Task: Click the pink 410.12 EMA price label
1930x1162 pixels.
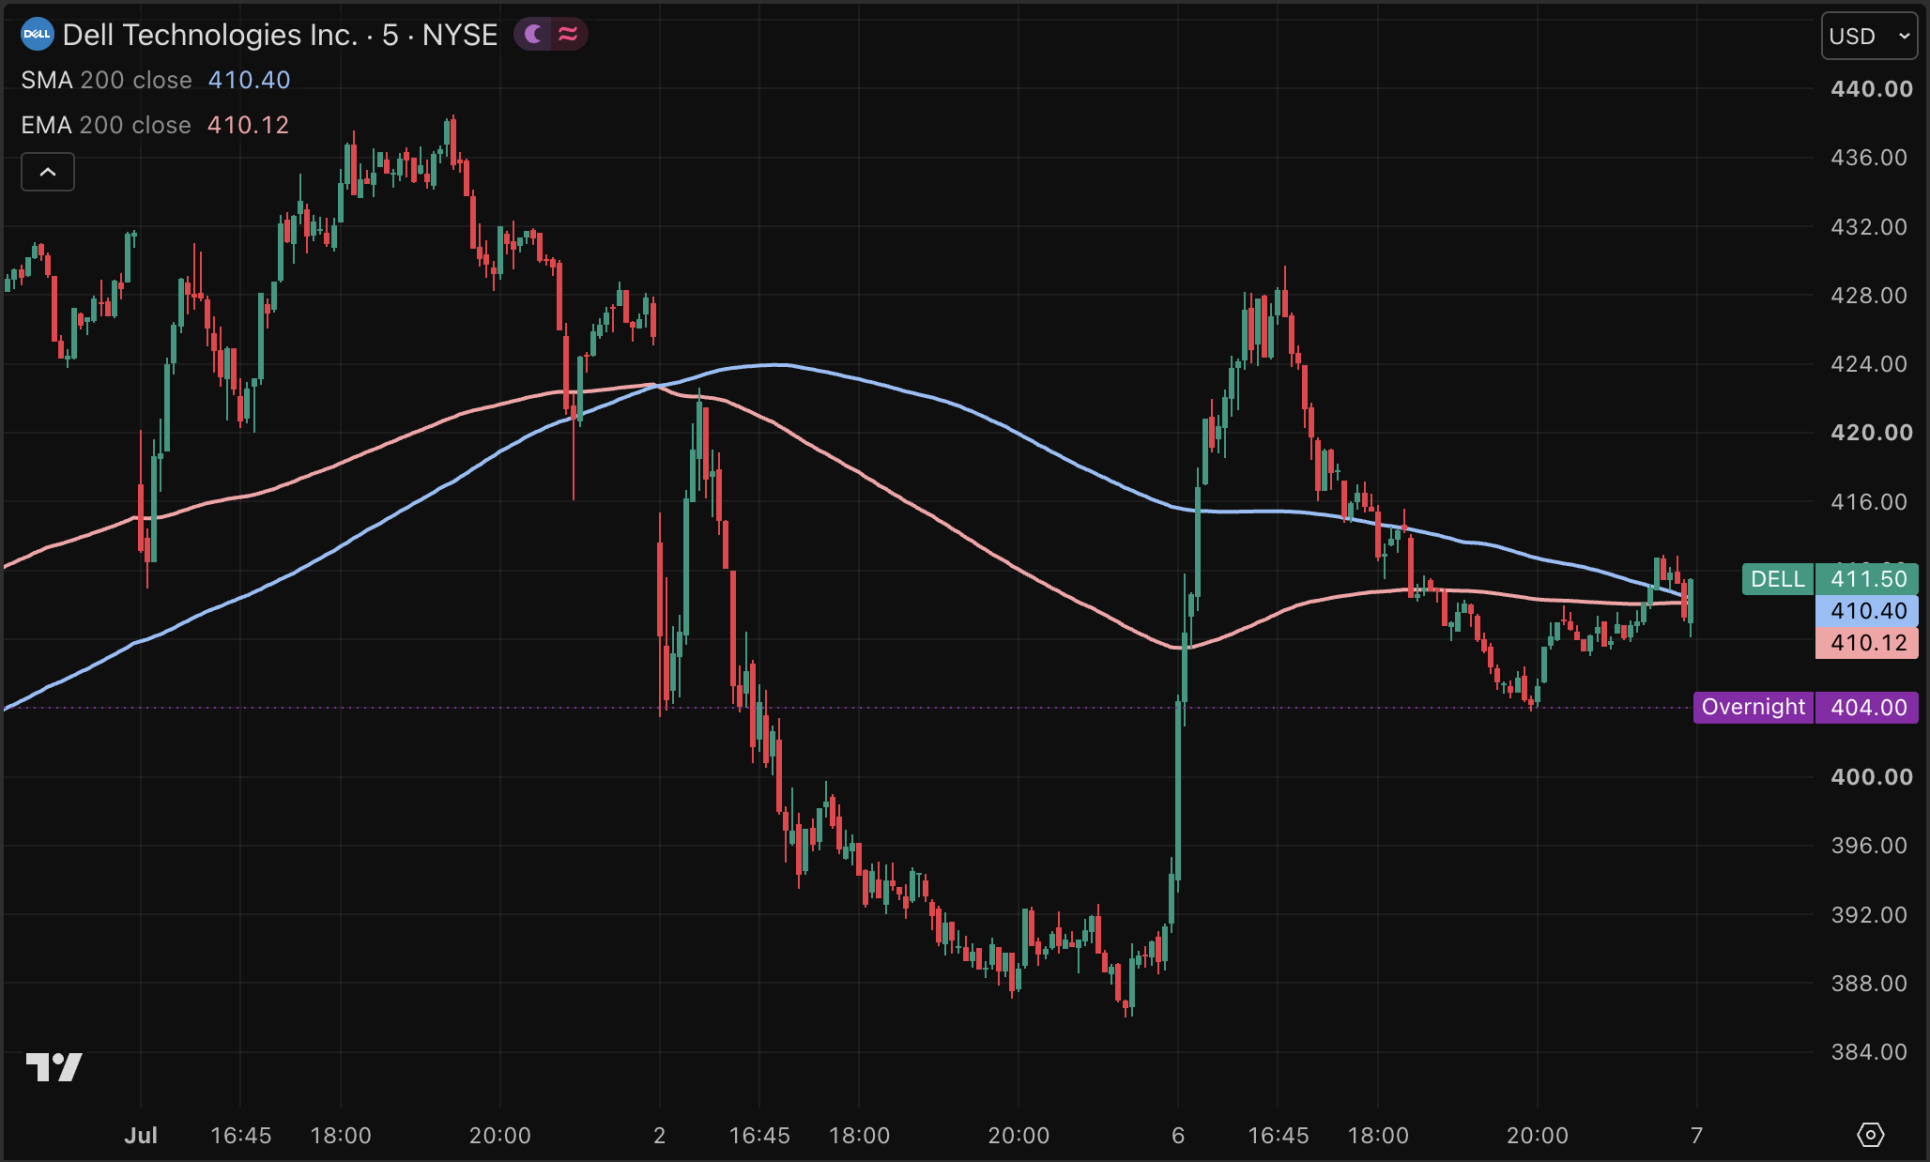Action: click(1867, 643)
